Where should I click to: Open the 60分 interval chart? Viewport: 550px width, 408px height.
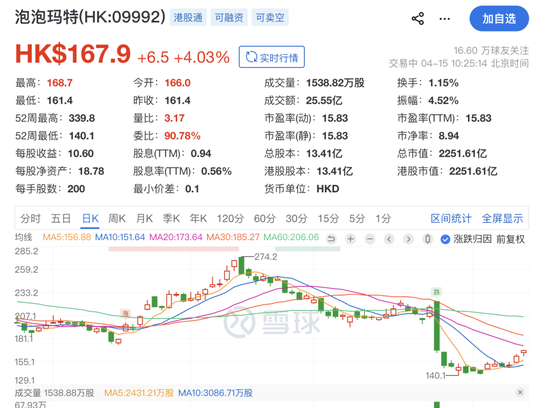tap(265, 219)
